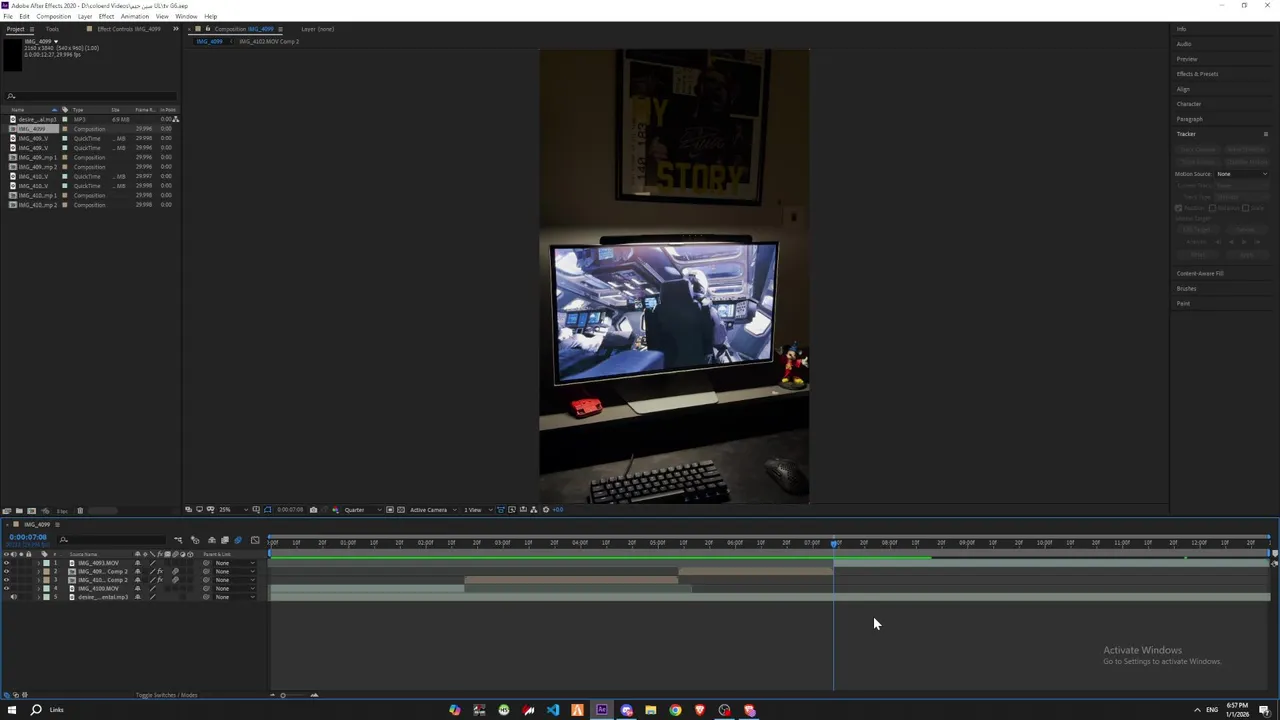Screen dimensions: 1280x720
Task: Open Chrome icon on Windows taskbar
Action: [x=675, y=710]
